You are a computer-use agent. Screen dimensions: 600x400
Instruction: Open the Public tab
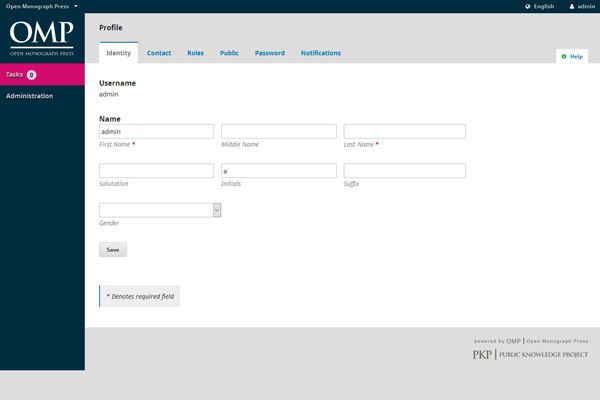point(229,53)
